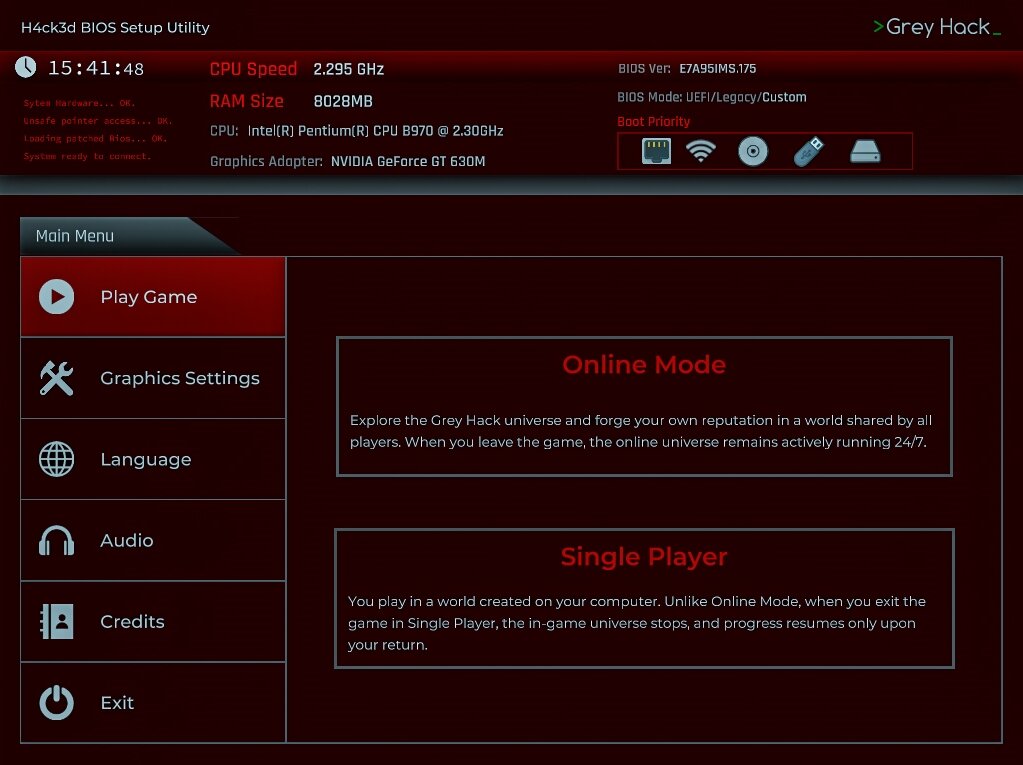Select the hard drive boot priority icon
The width and height of the screenshot is (1023, 765).
coord(866,151)
